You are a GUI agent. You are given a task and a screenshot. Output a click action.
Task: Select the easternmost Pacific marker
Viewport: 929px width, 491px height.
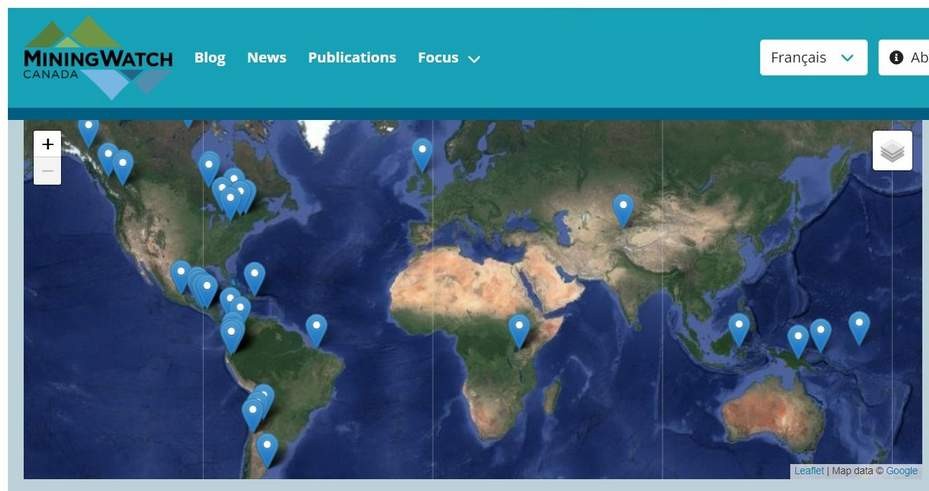pyautogui.click(x=859, y=326)
